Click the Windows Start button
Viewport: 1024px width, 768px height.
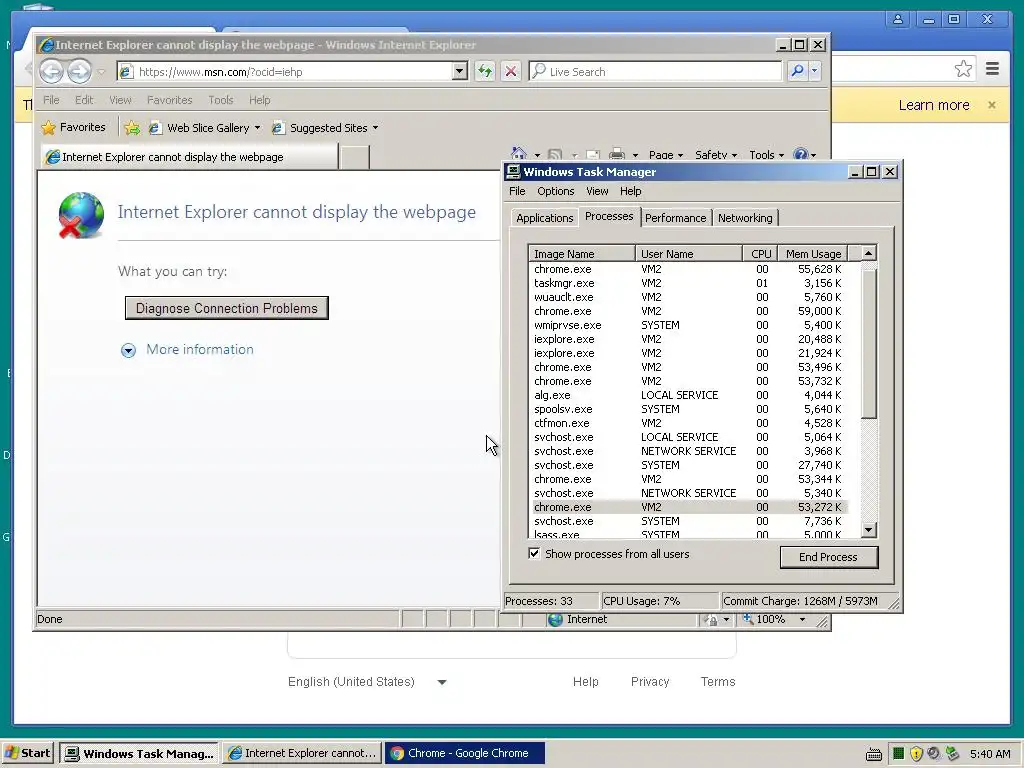[x=28, y=753]
